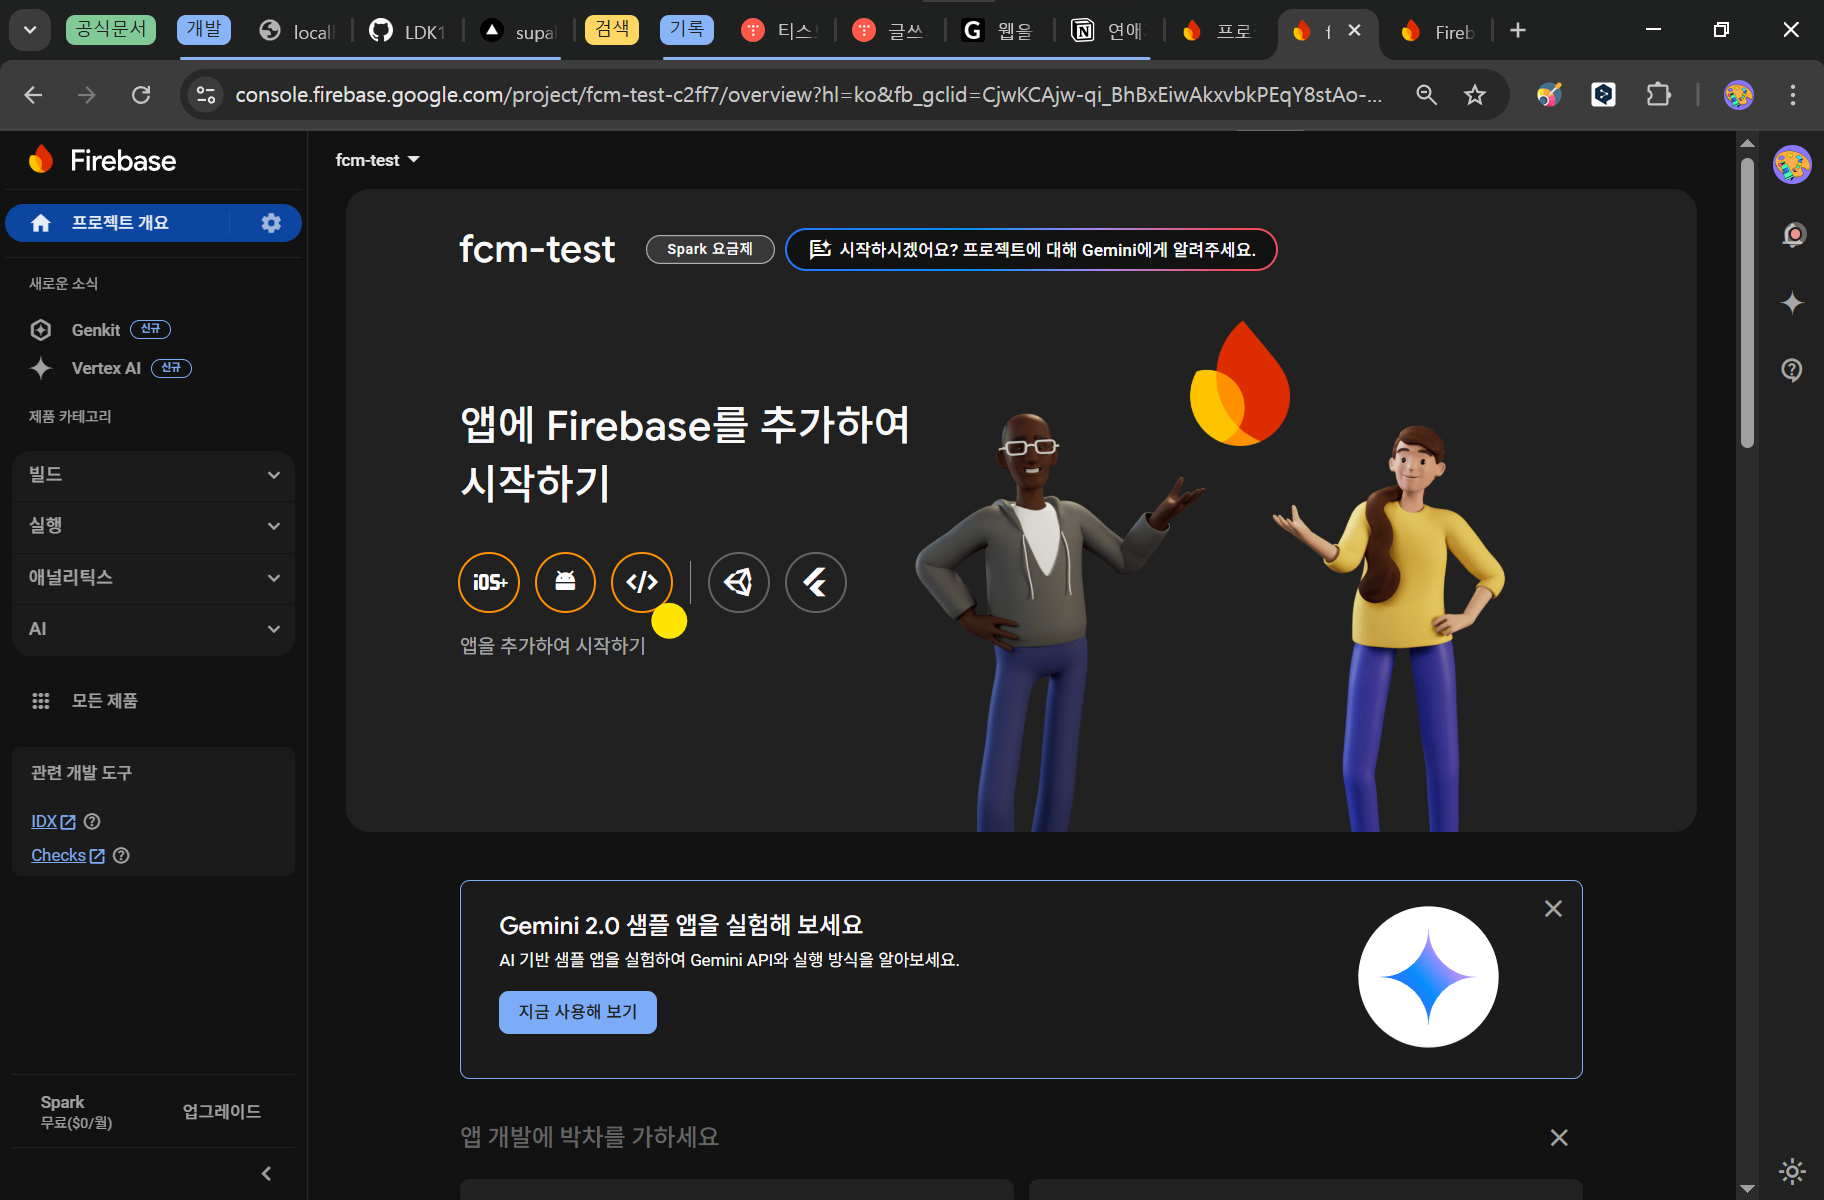Viewport: 1824px width, 1200px height.
Task: Open the 검색 tab group
Action: [612, 29]
